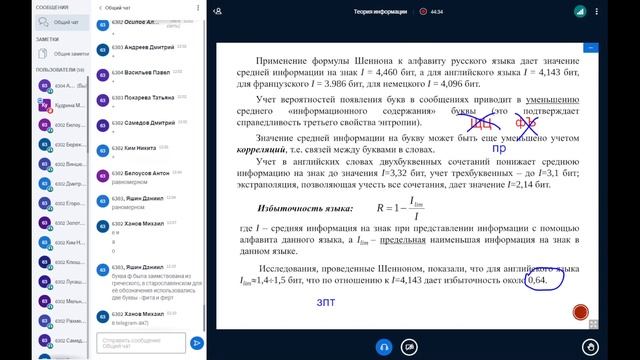Image resolution: width=640 pixels, height=360 pixels.
Task: Click the message beginning 'буква ф была заимствована'
Action: coord(157,287)
